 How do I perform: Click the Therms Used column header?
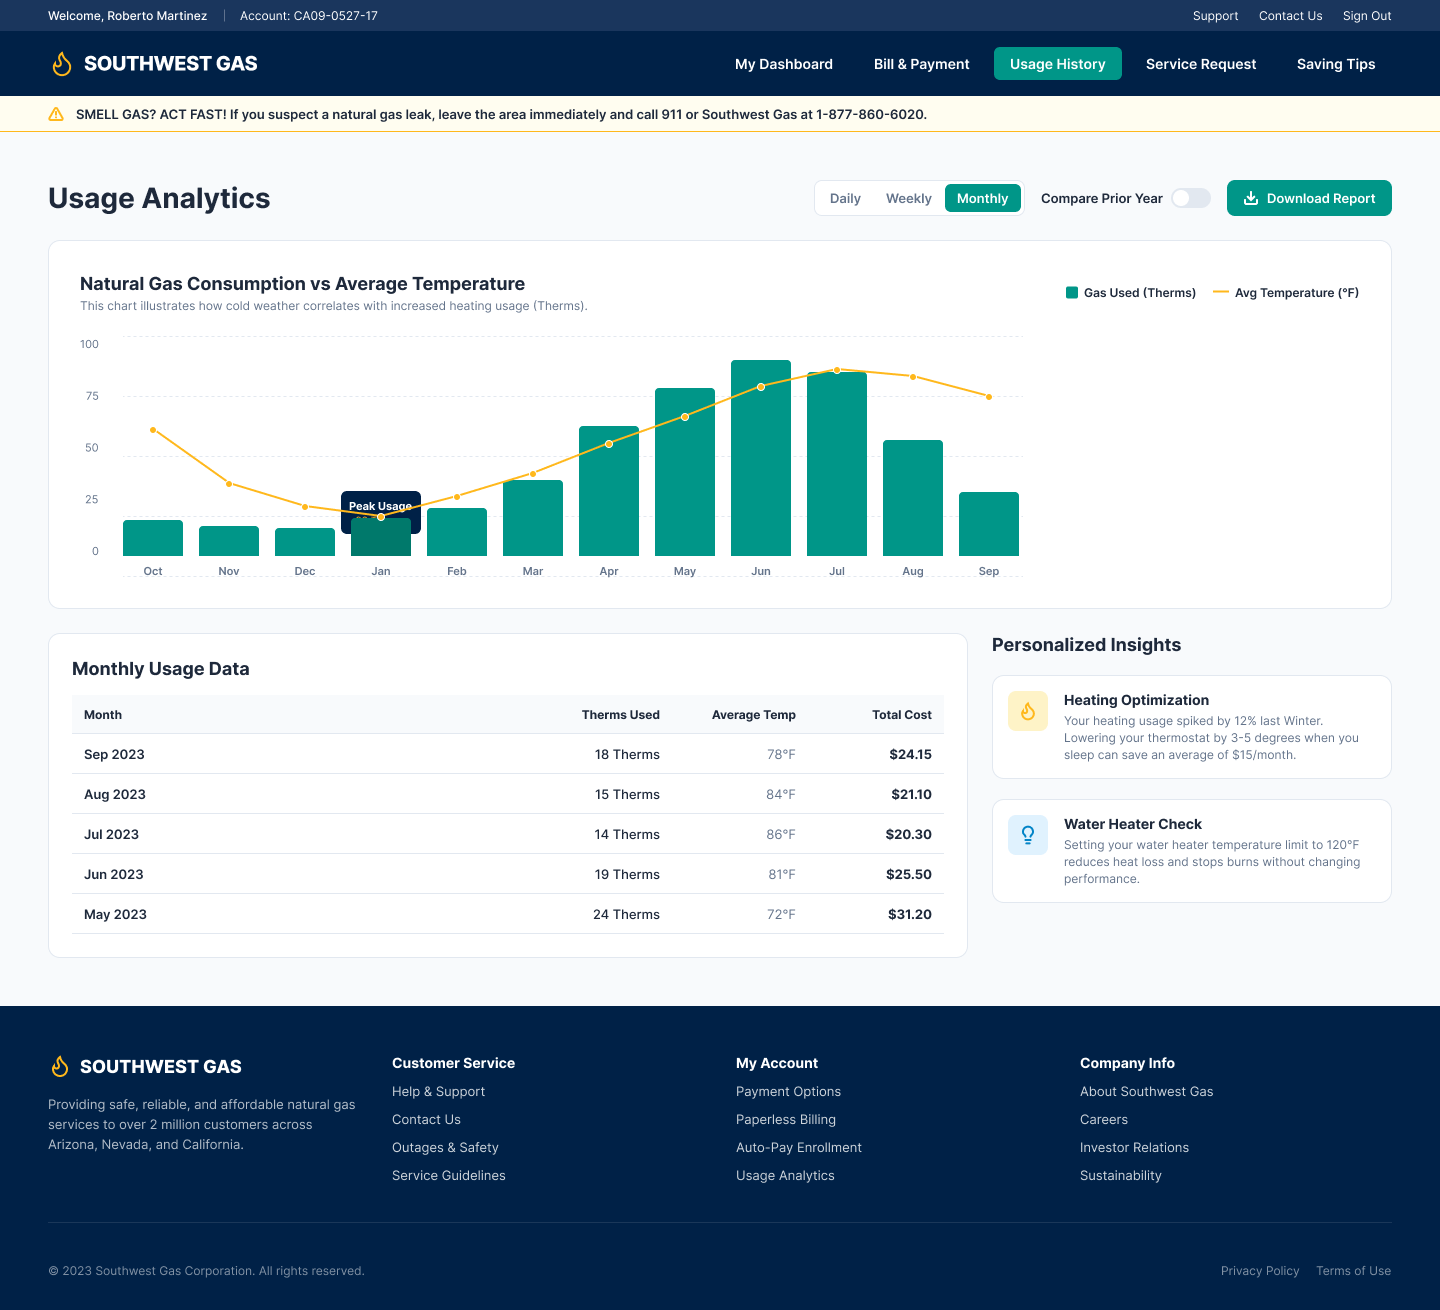pos(621,715)
